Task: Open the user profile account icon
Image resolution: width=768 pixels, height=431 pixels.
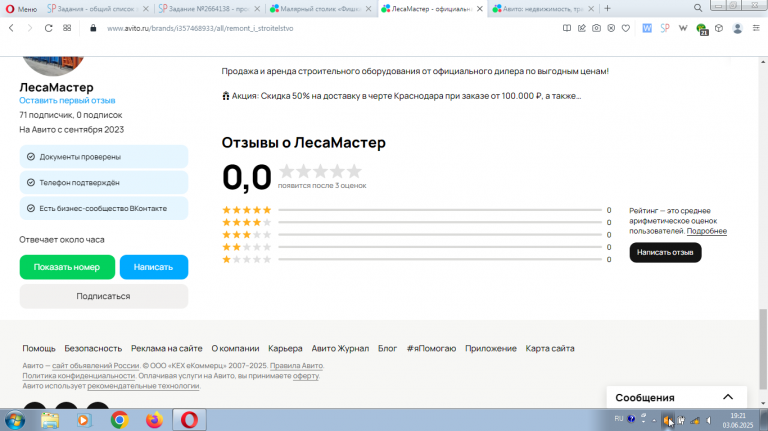Action: pyautogui.click(x=738, y=28)
